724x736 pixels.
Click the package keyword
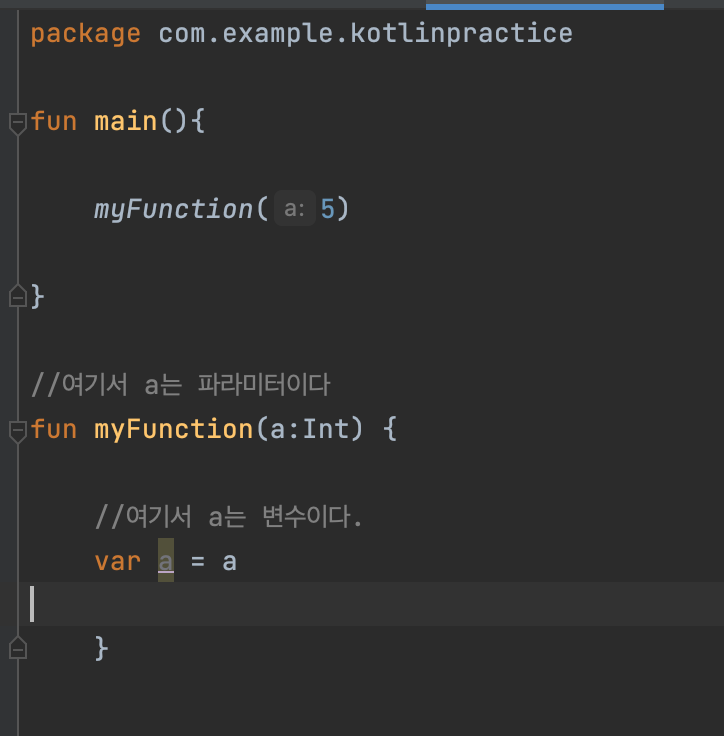click(85, 34)
